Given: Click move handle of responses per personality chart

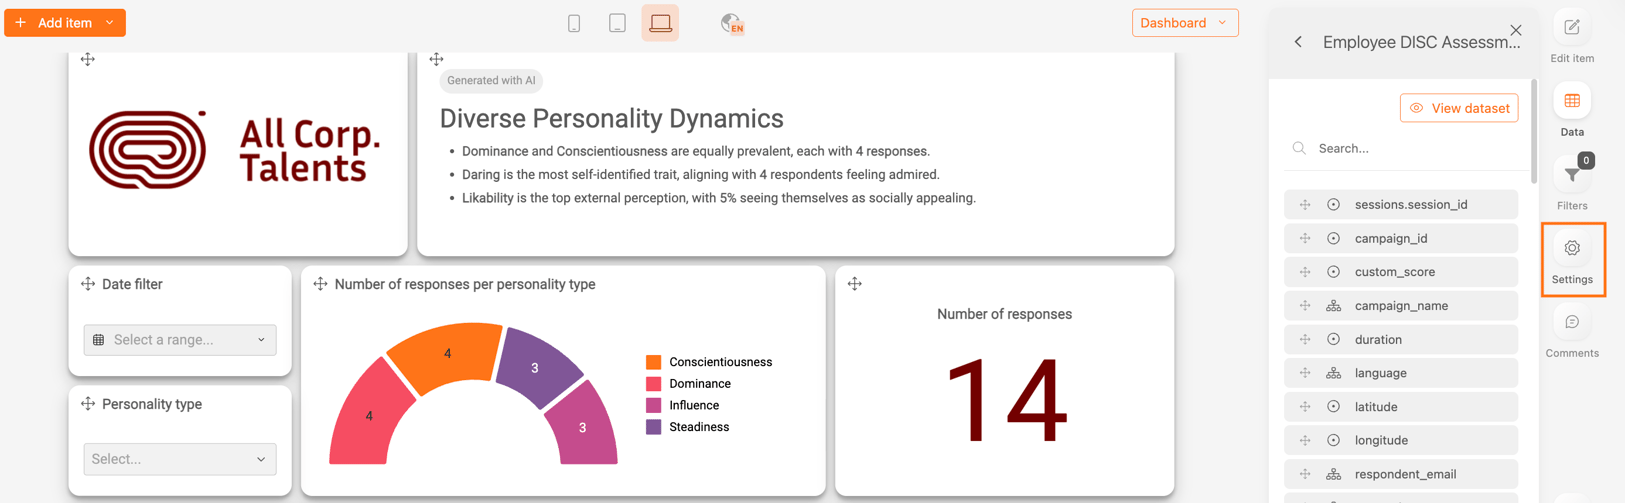Looking at the screenshot, I should [x=320, y=284].
